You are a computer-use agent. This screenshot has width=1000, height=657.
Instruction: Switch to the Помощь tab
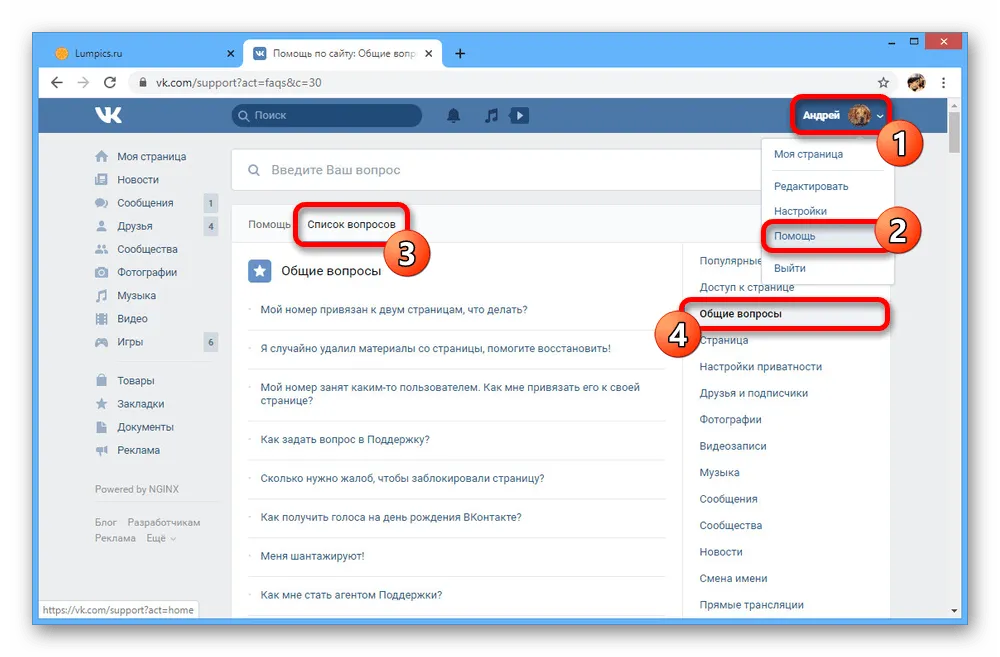(x=269, y=225)
